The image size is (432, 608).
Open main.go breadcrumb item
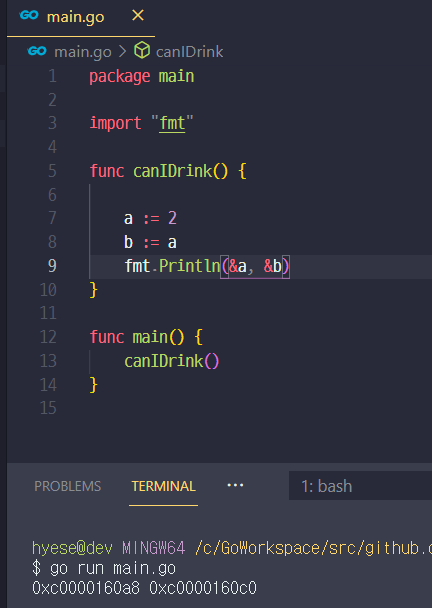(x=83, y=52)
